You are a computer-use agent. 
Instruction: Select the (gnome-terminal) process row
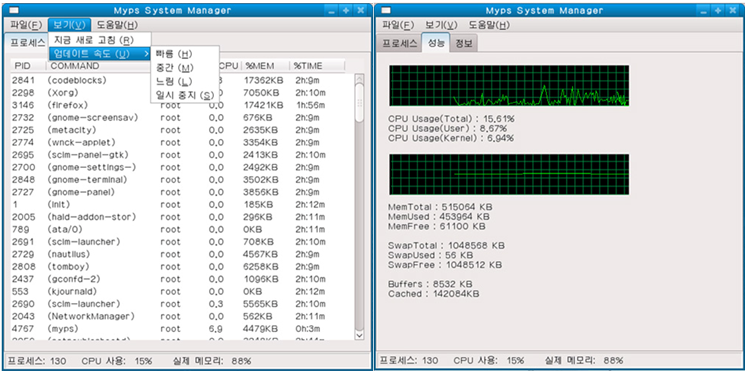[x=182, y=180]
